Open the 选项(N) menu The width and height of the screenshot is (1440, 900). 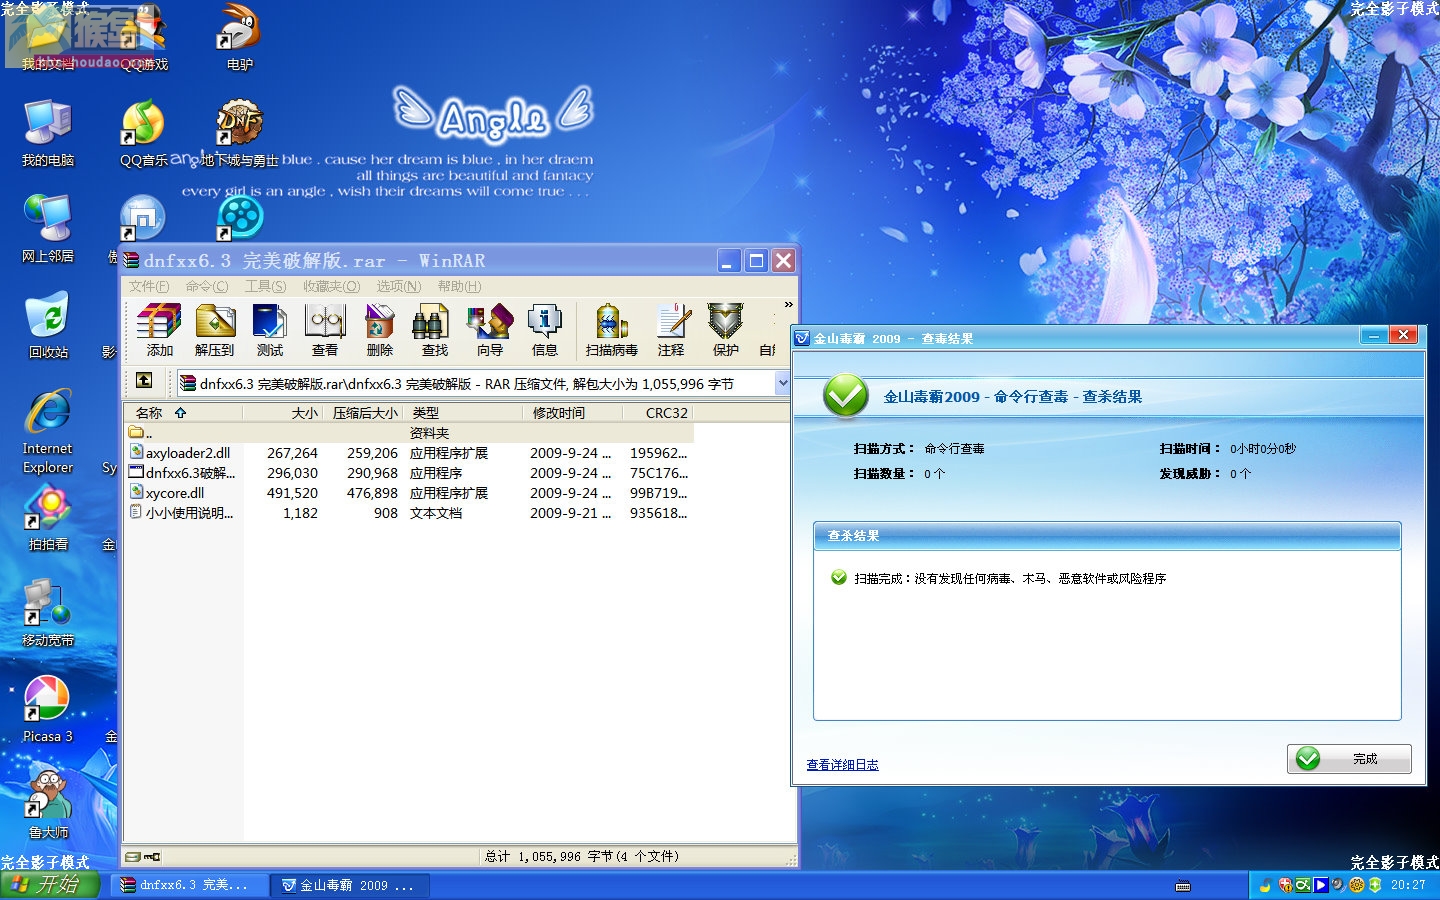click(x=398, y=286)
